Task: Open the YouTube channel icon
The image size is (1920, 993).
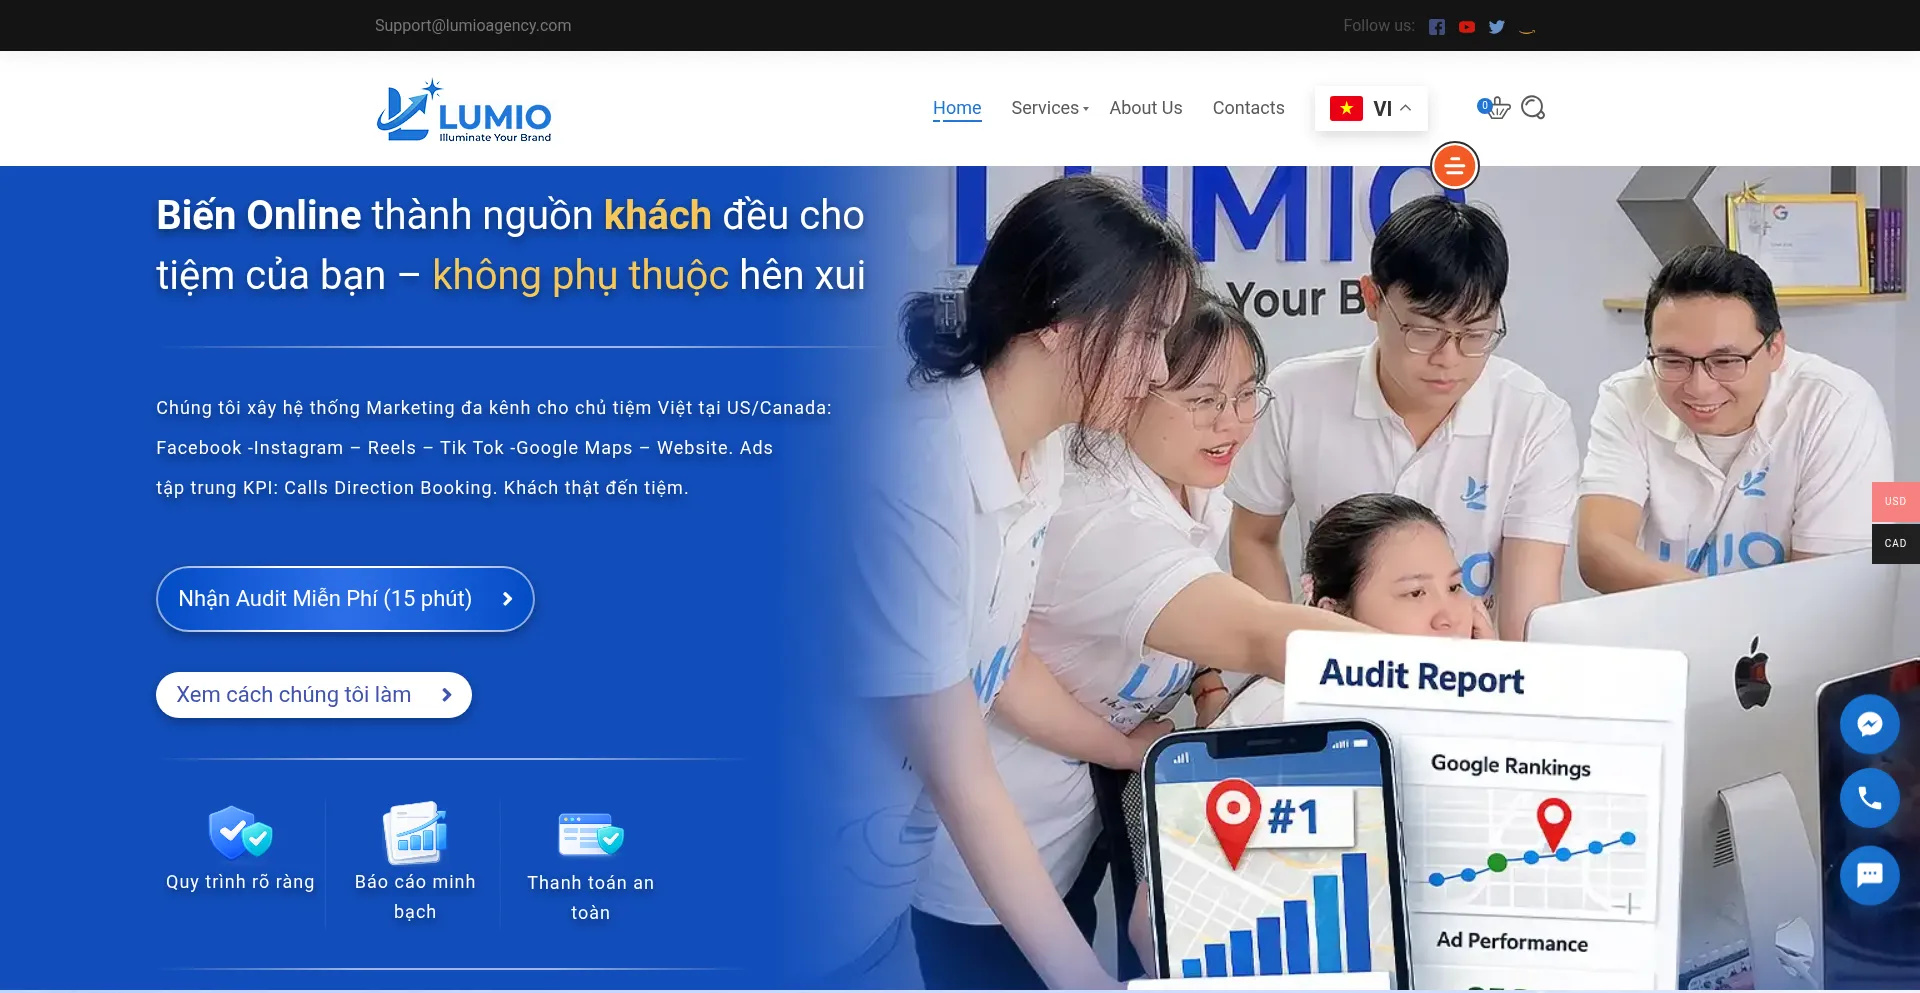Action: tap(1467, 27)
